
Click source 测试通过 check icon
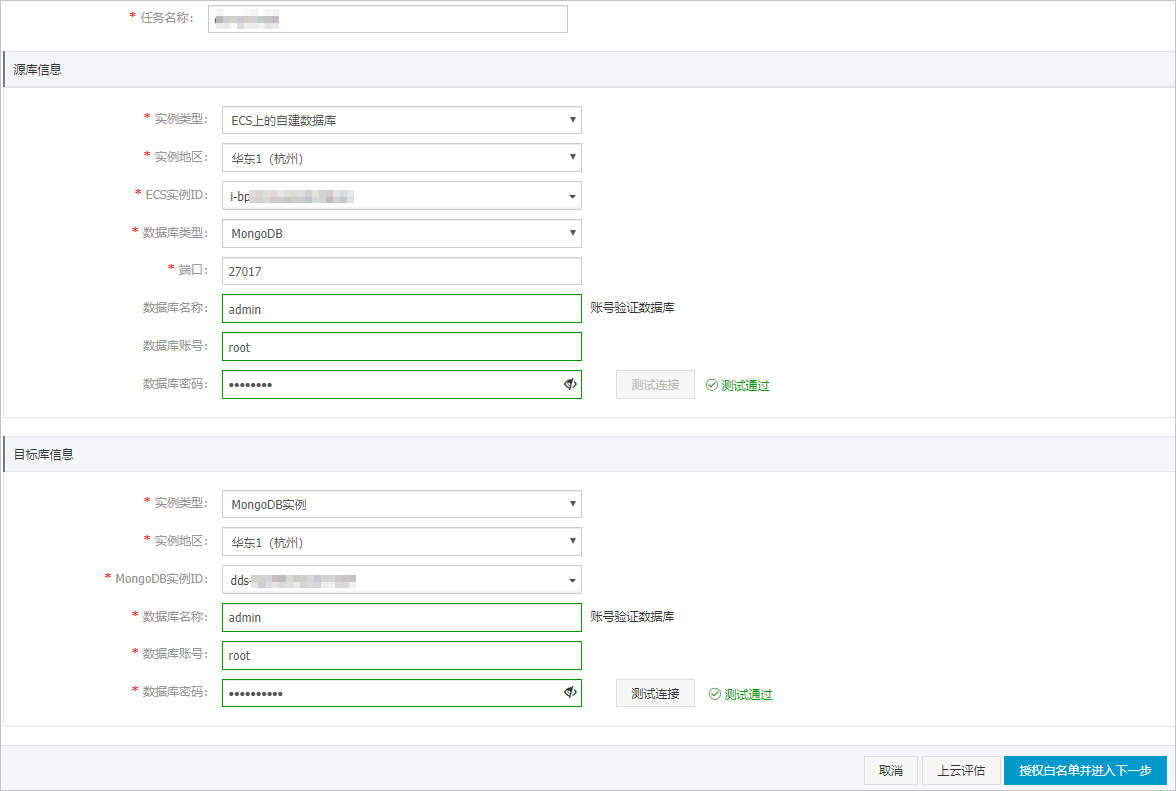712,385
